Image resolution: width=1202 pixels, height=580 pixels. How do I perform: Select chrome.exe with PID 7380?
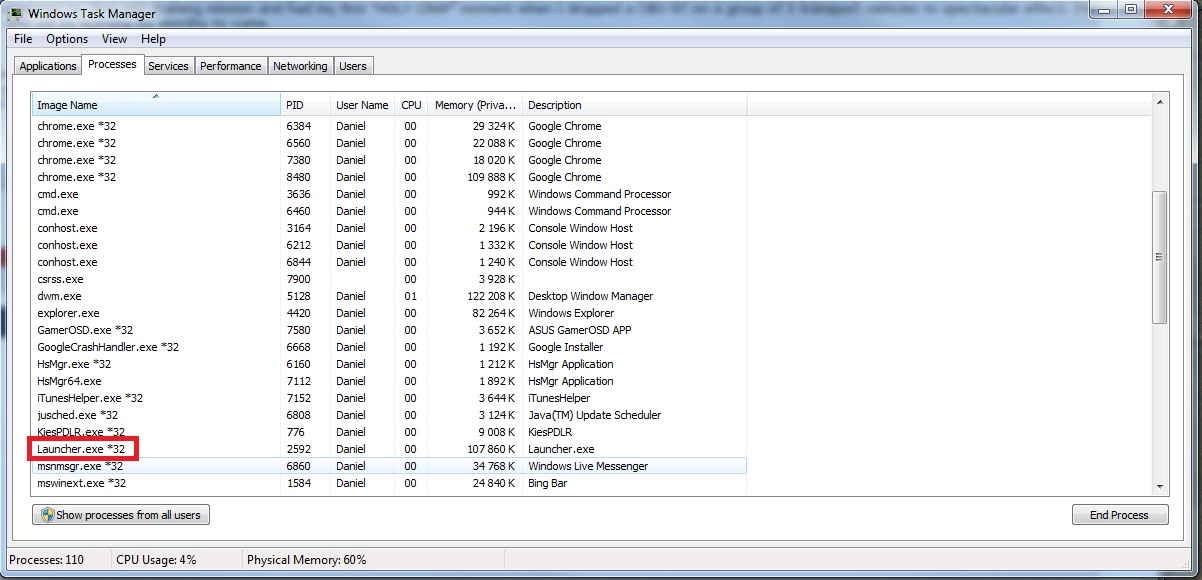[389, 160]
